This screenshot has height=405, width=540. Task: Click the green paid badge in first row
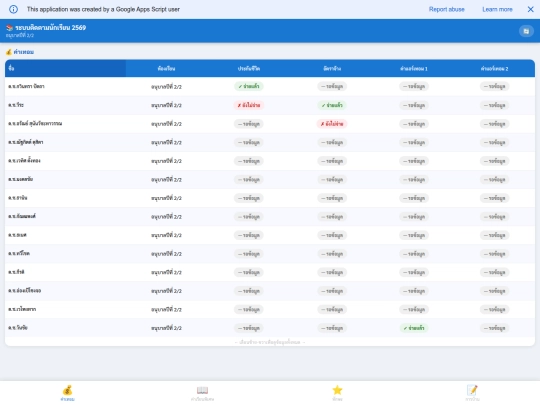click(x=249, y=86)
